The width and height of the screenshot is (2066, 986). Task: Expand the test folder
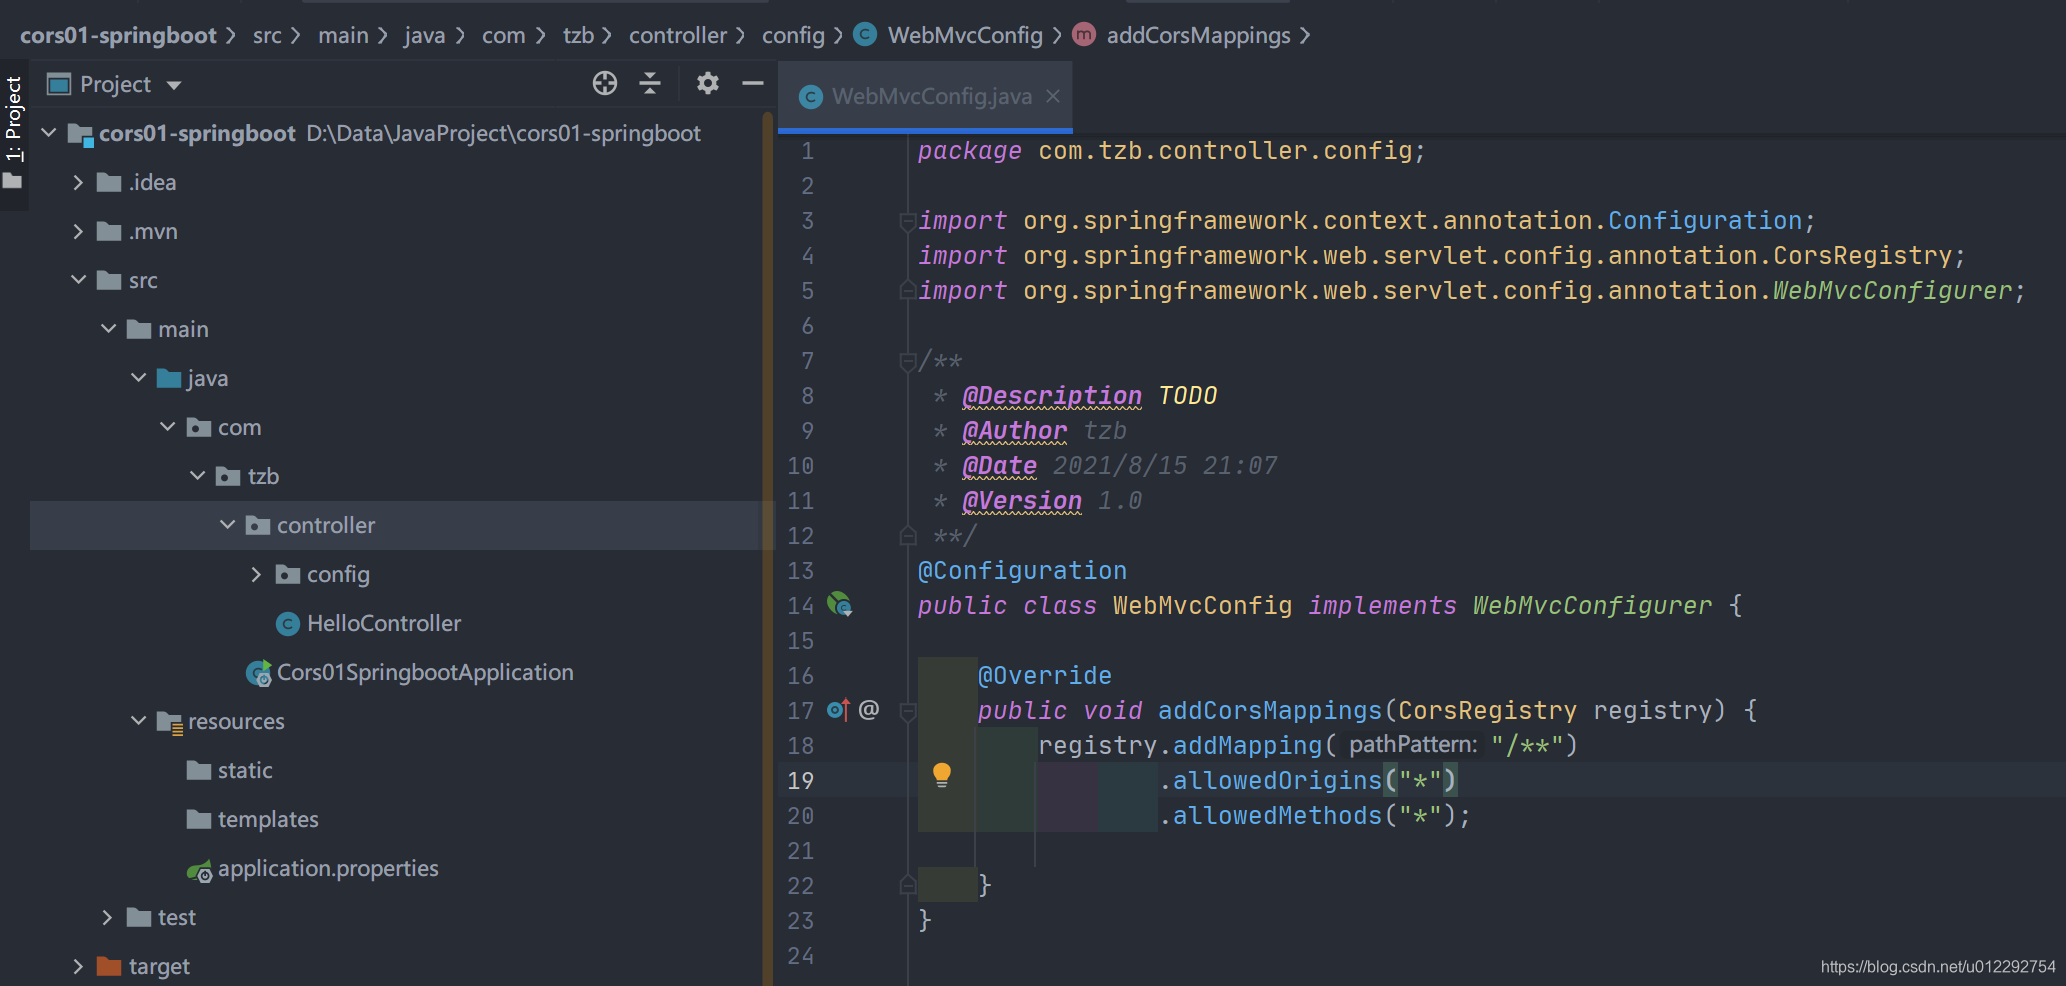tap(108, 917)
